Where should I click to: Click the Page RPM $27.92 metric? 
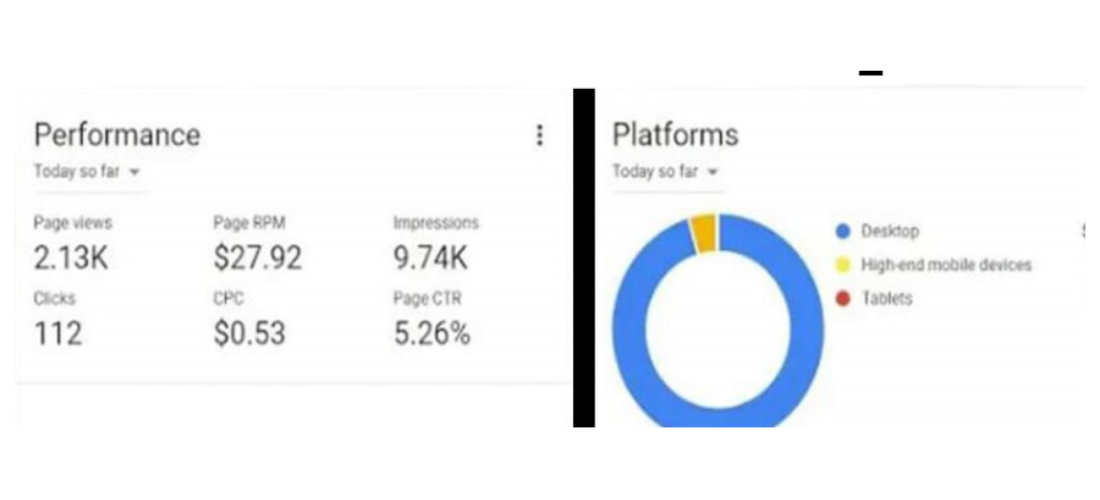257,243
